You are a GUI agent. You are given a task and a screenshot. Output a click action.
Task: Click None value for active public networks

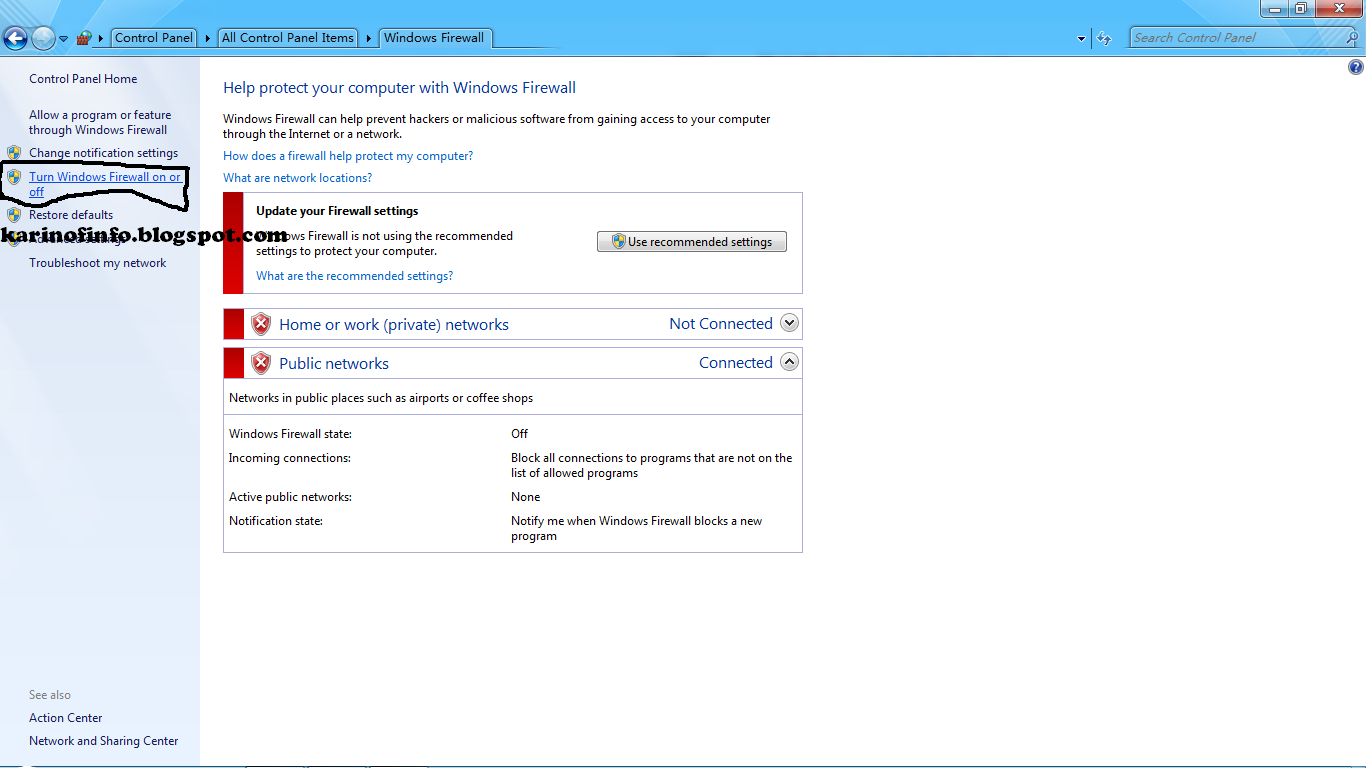(x=525, y=497)
